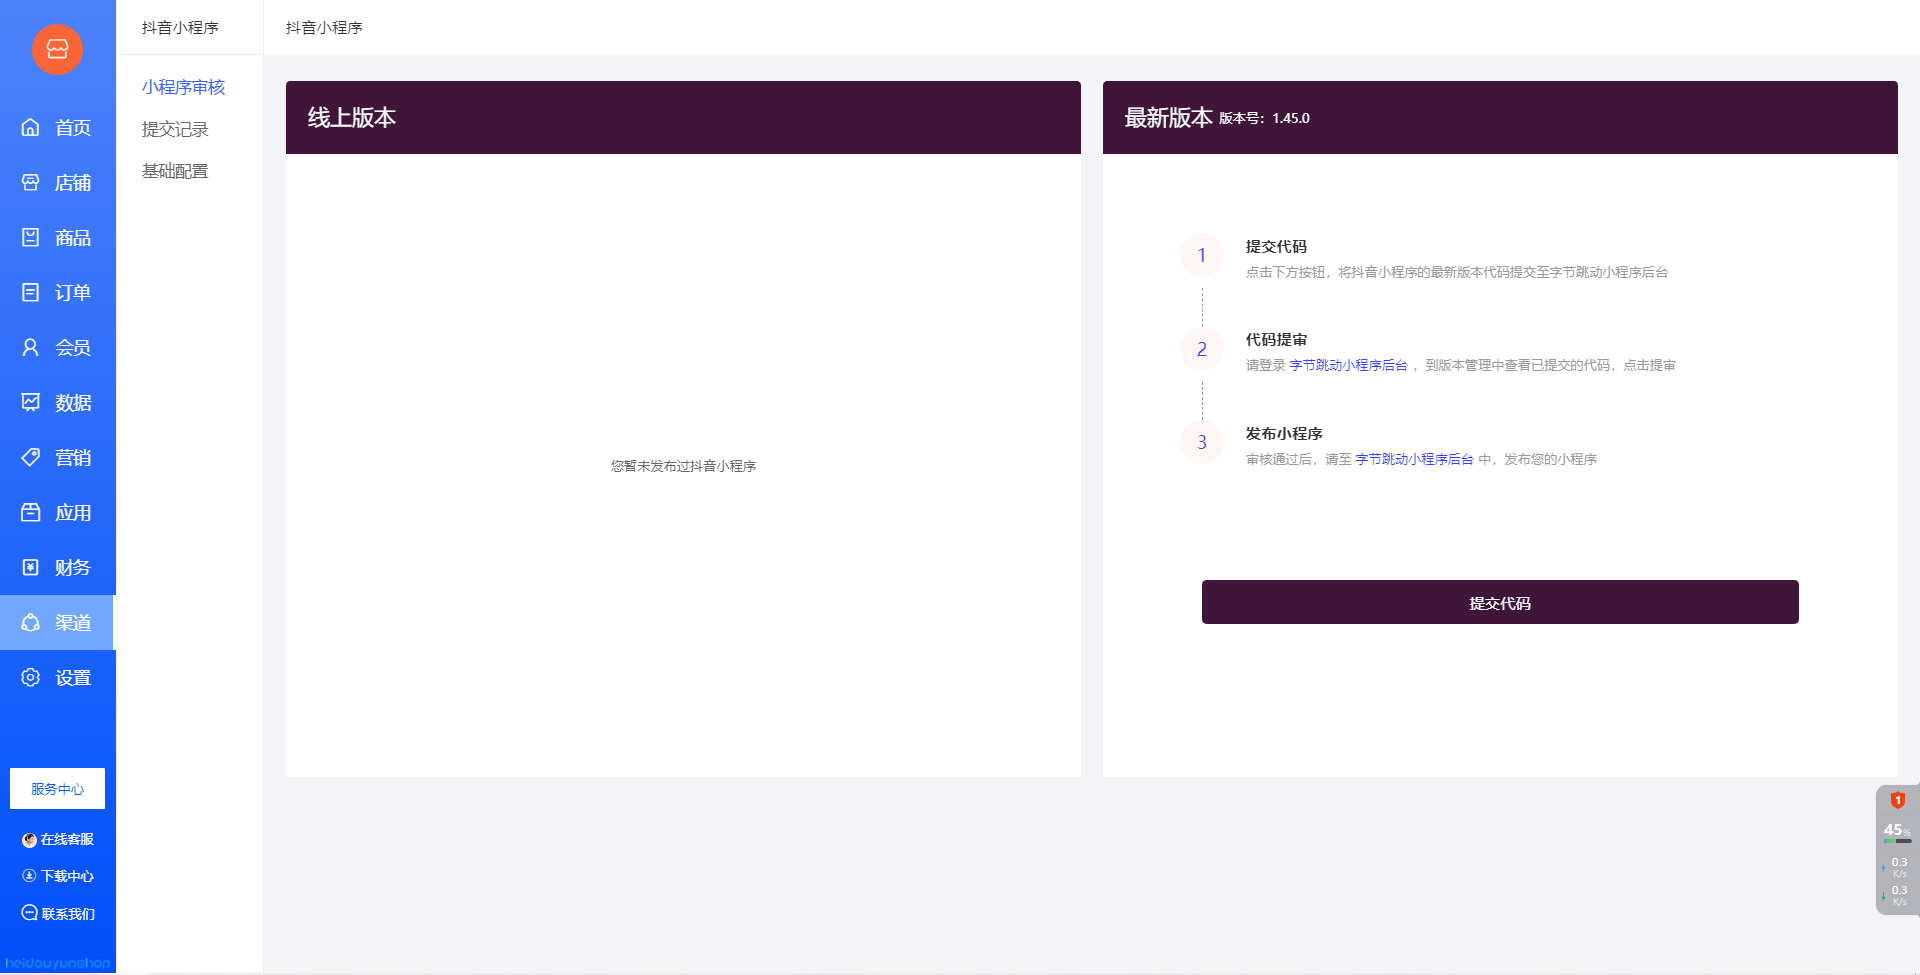The image size is (1920, 975).
Task: Open the 首页 menu label
Action: tap(73, 128)
